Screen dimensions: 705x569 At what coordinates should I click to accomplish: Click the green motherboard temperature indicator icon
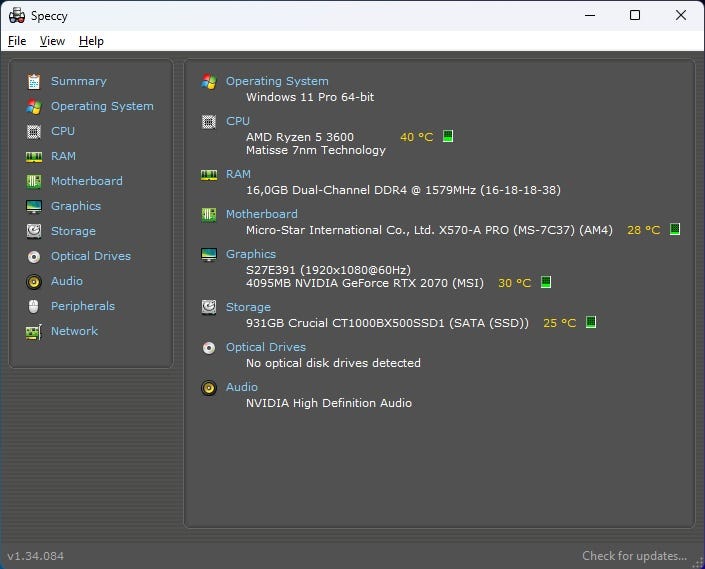(675, 229)
